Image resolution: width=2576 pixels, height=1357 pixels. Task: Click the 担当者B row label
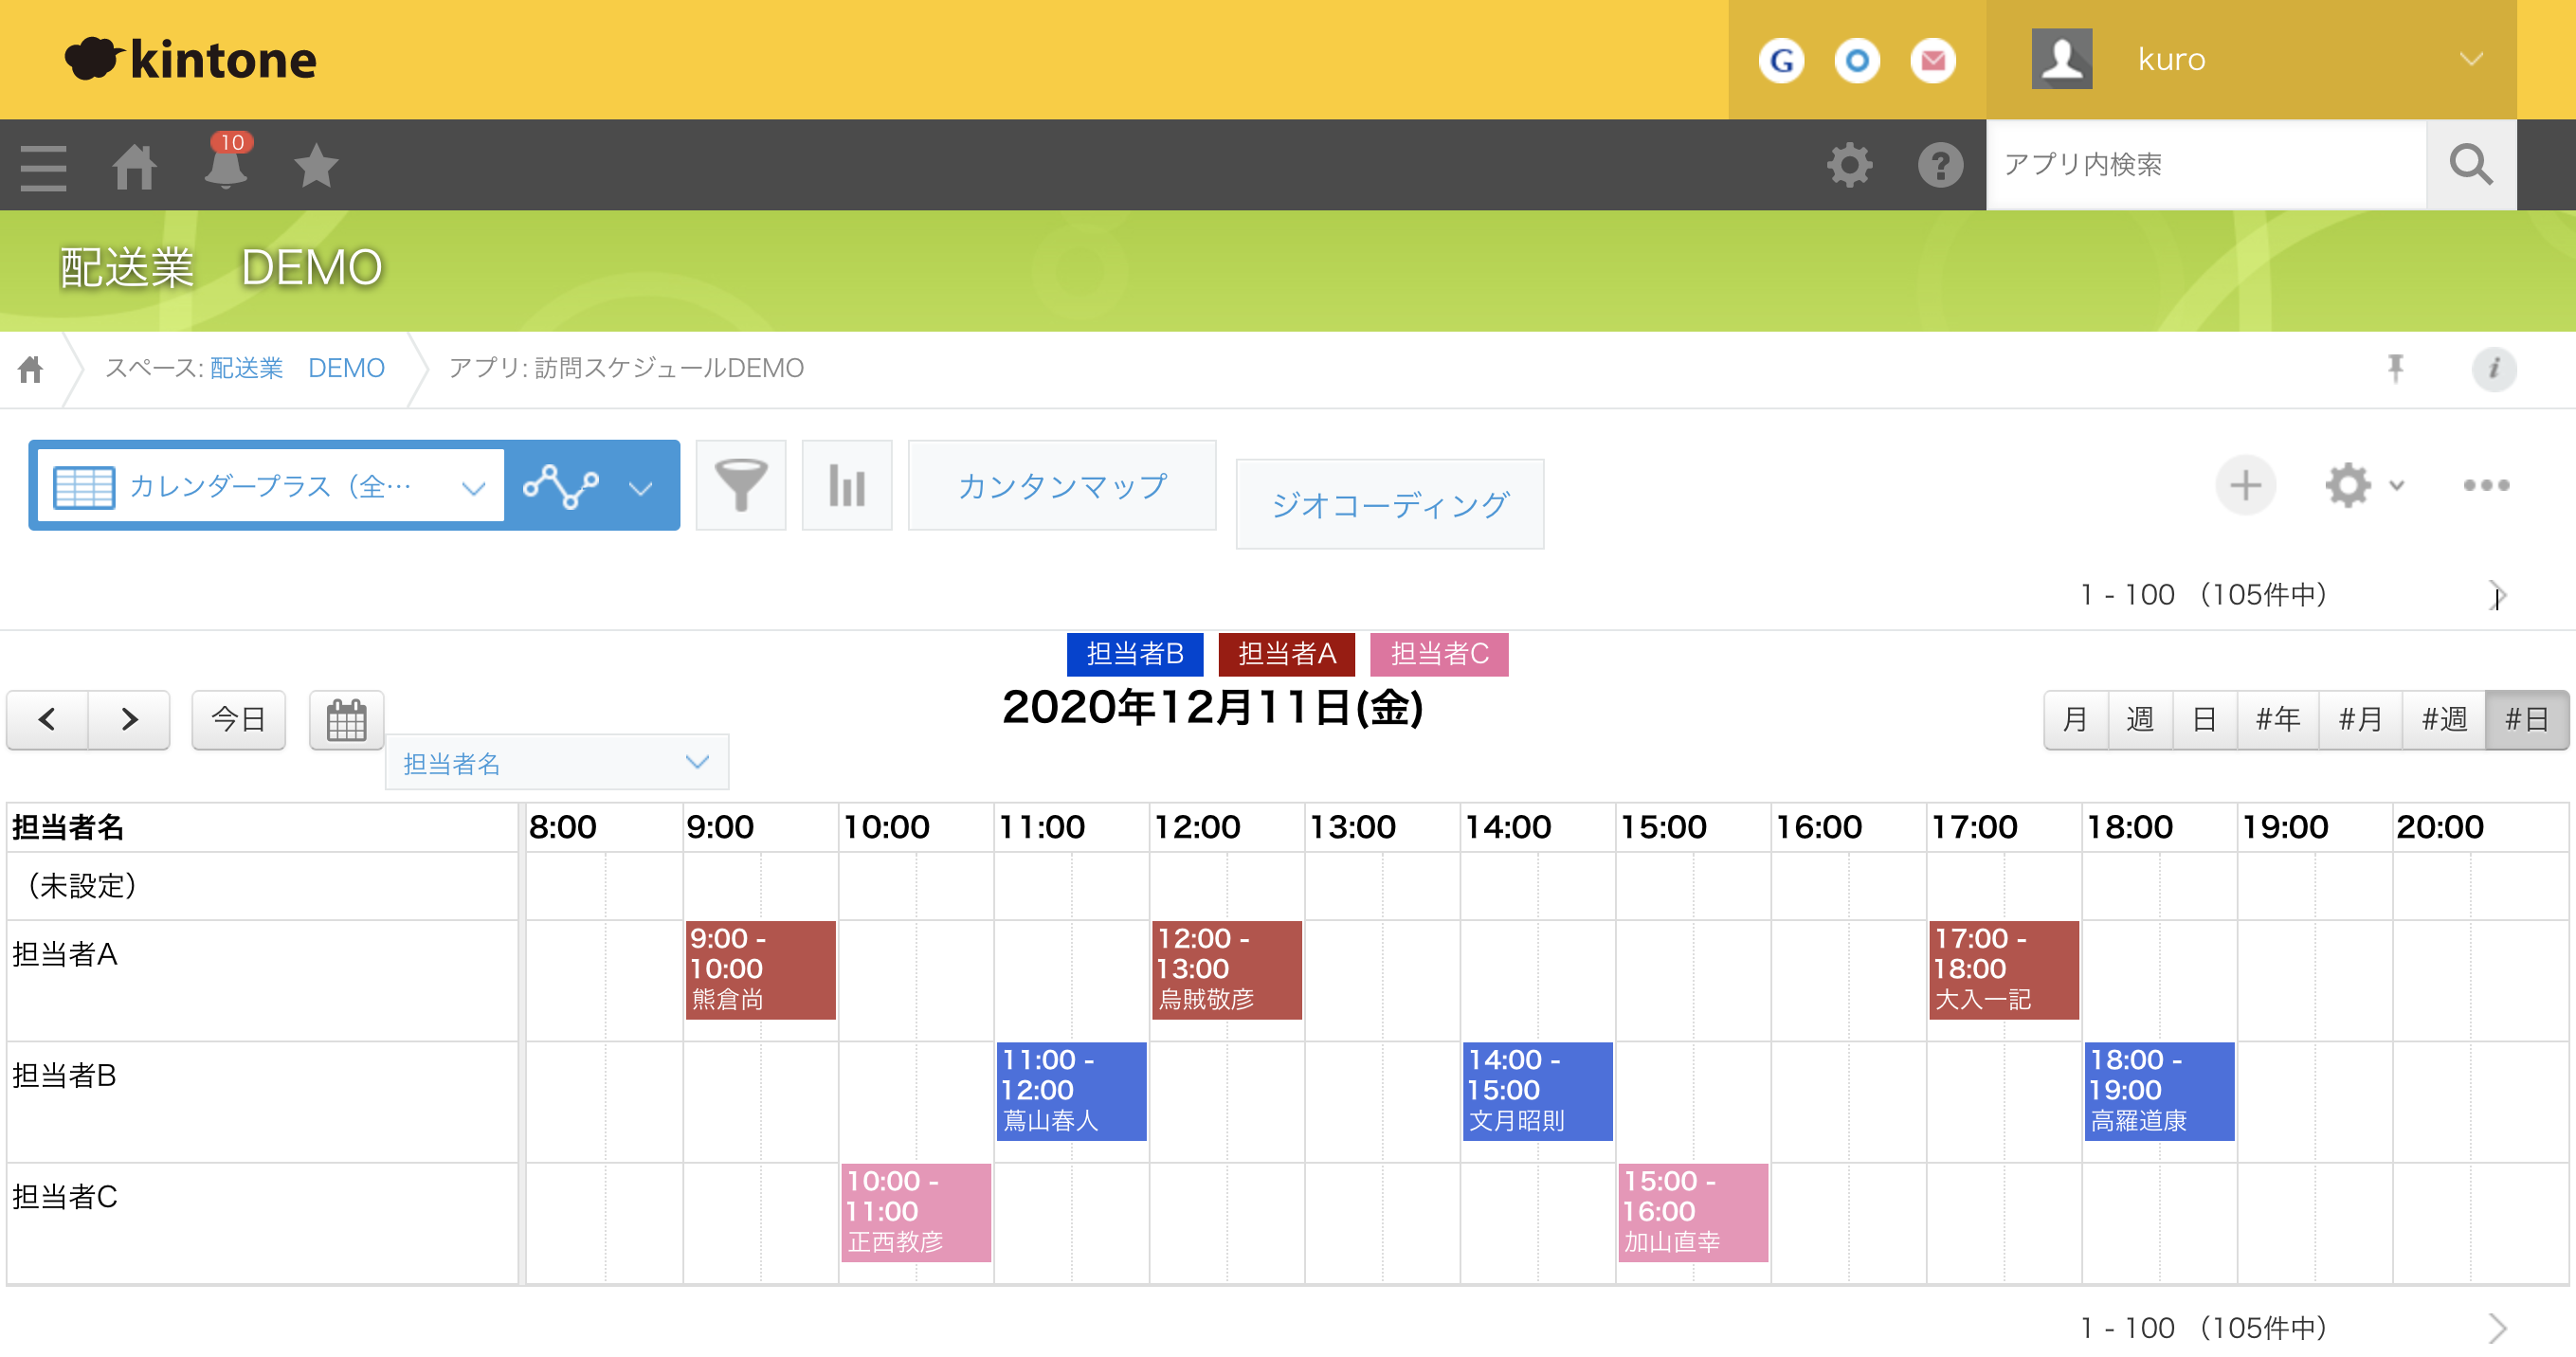point(65,1076)
